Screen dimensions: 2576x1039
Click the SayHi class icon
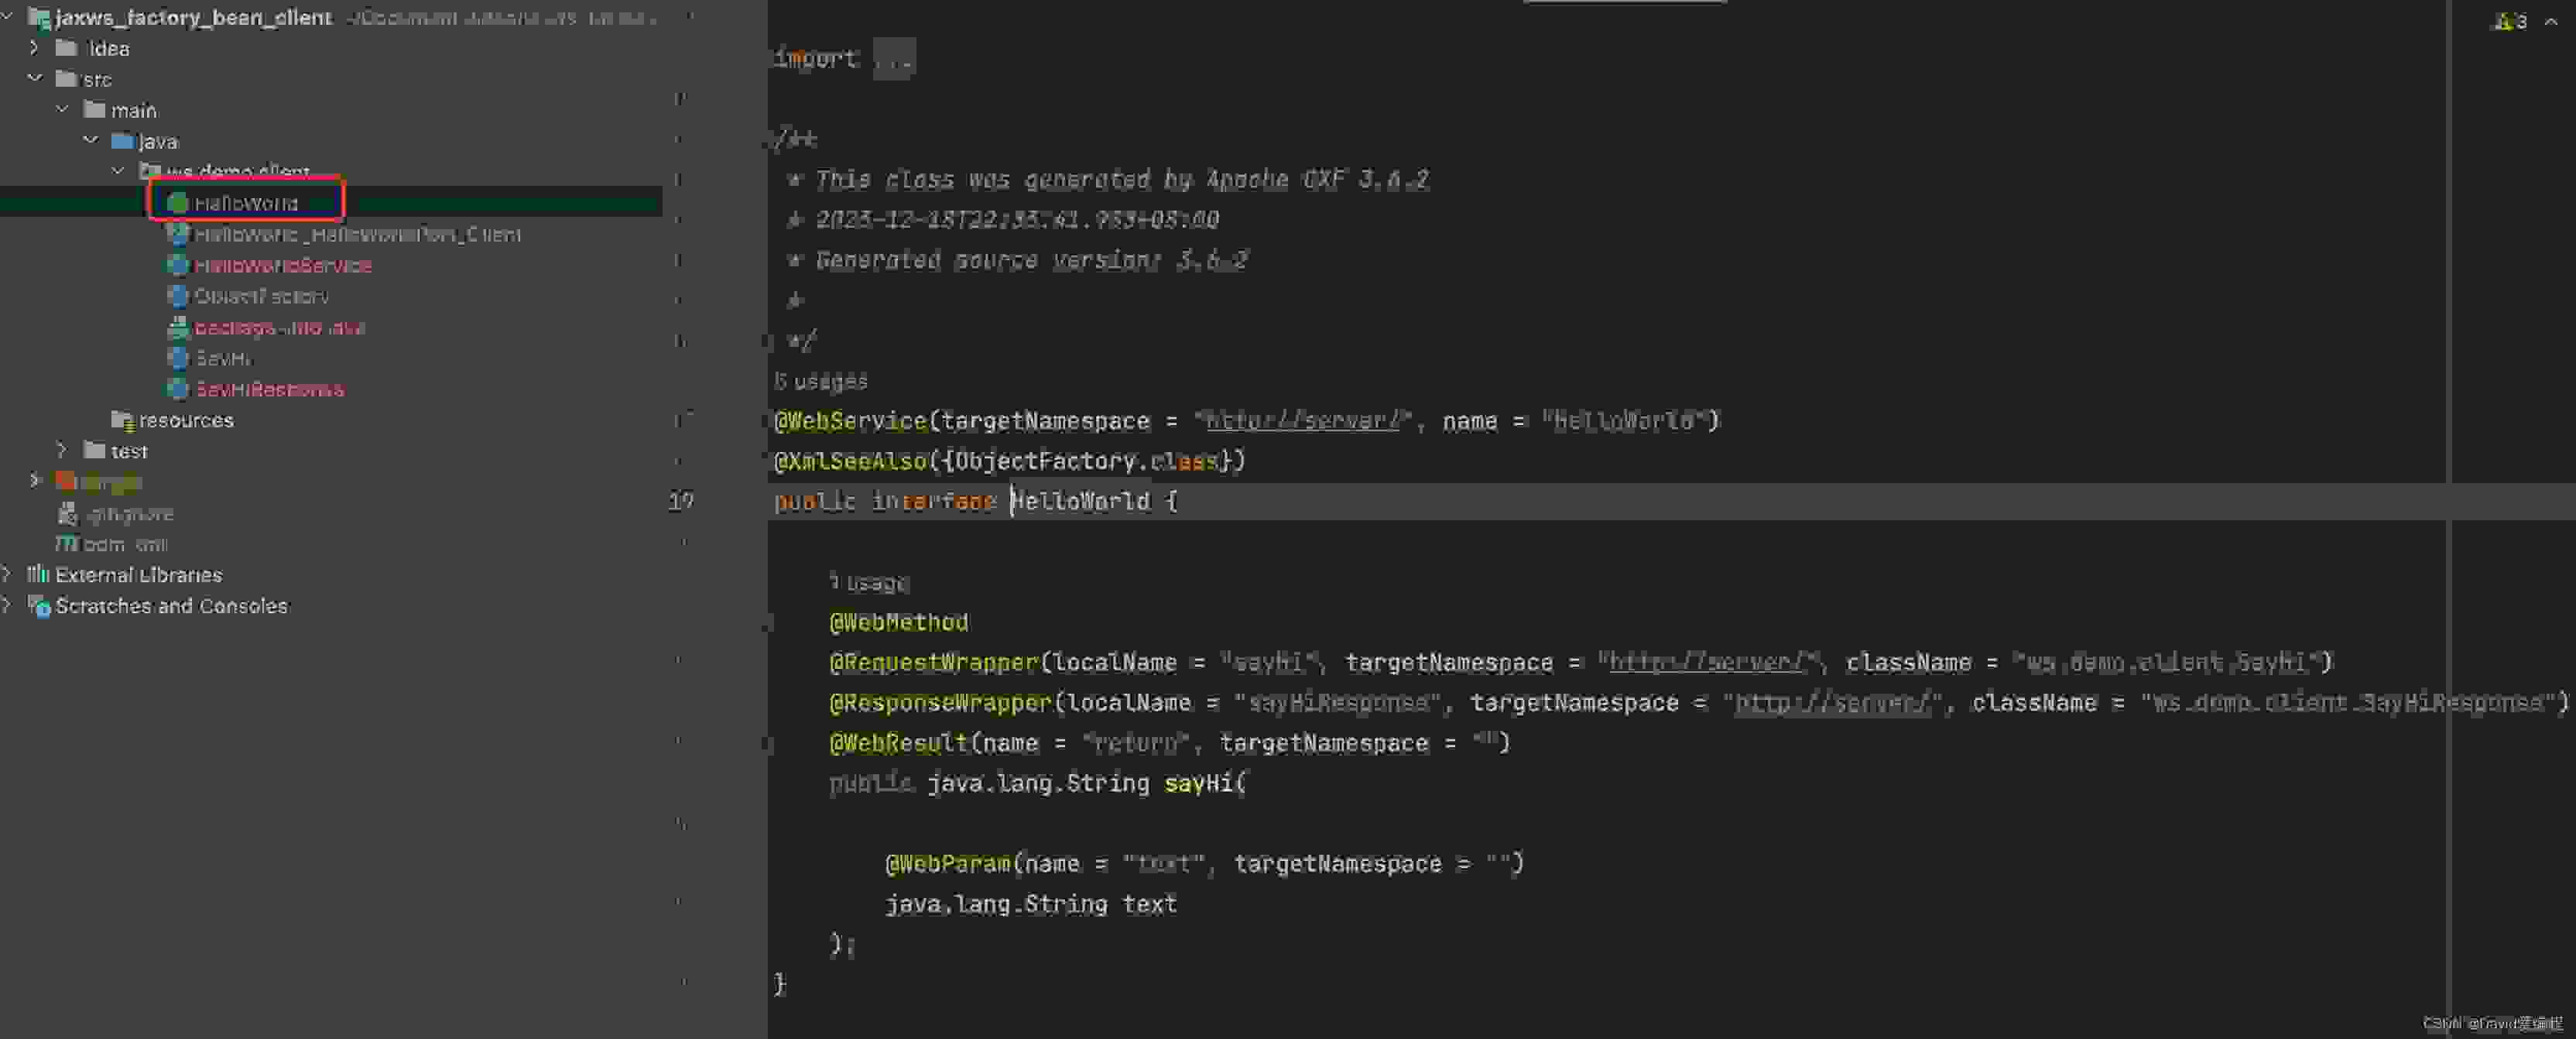coord(178,358)
